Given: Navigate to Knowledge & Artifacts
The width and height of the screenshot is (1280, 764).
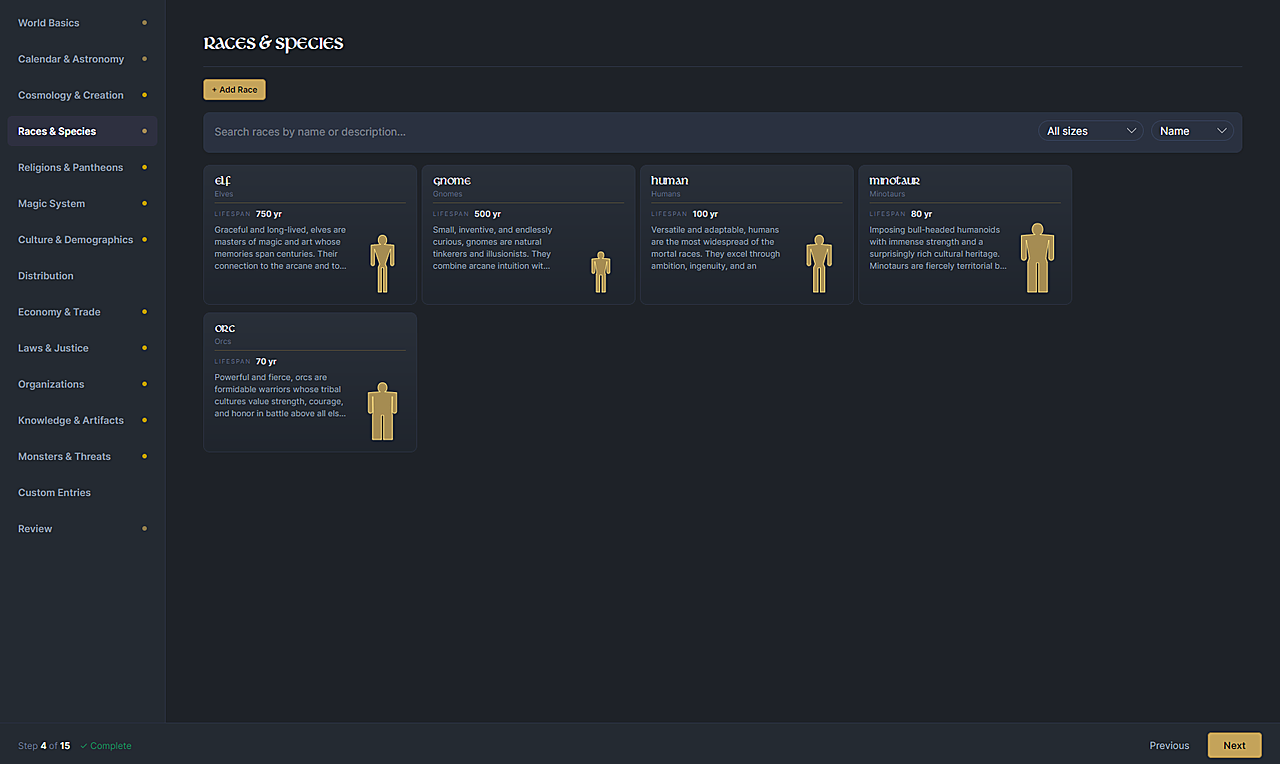Looking at the screenshot, I should click(82, 420).
